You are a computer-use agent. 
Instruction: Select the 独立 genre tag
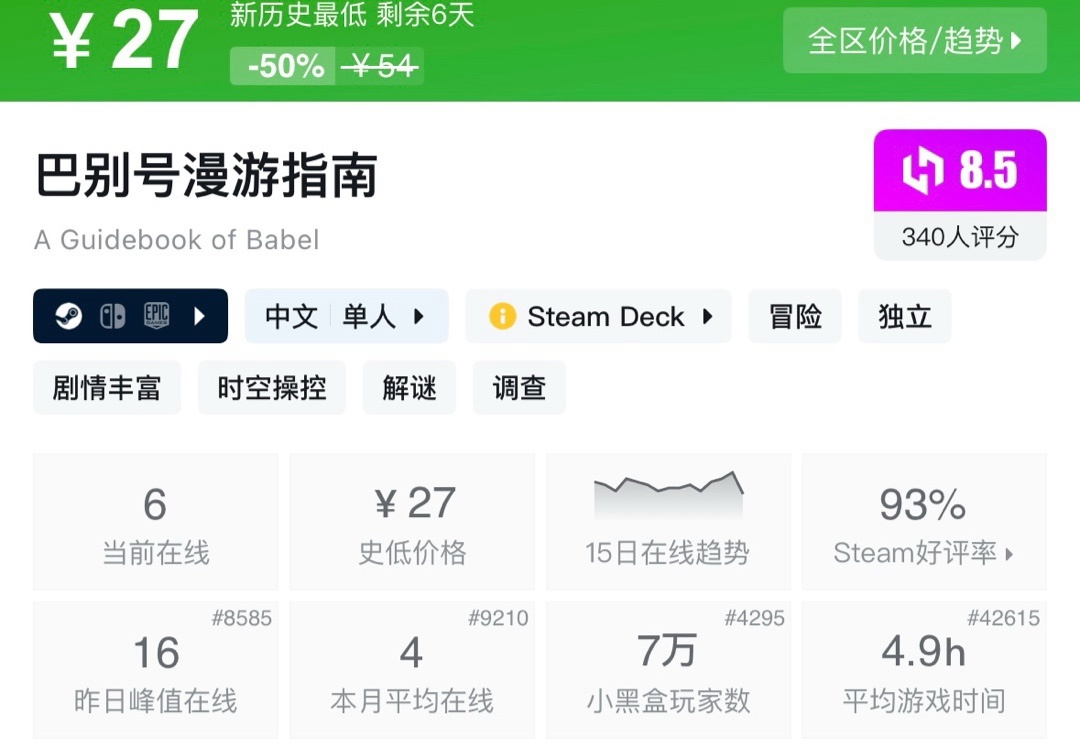pyautogui.click(x=904, y=316)
